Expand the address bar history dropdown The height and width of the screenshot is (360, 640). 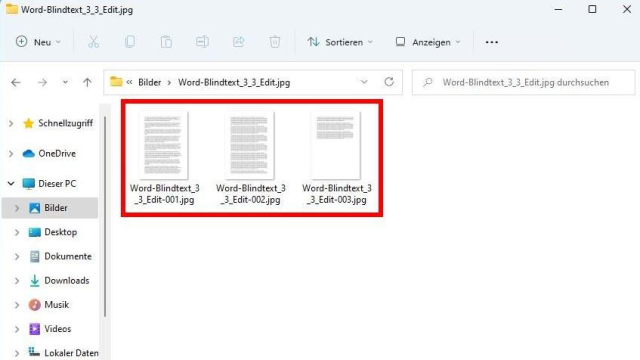pos(364,82)
